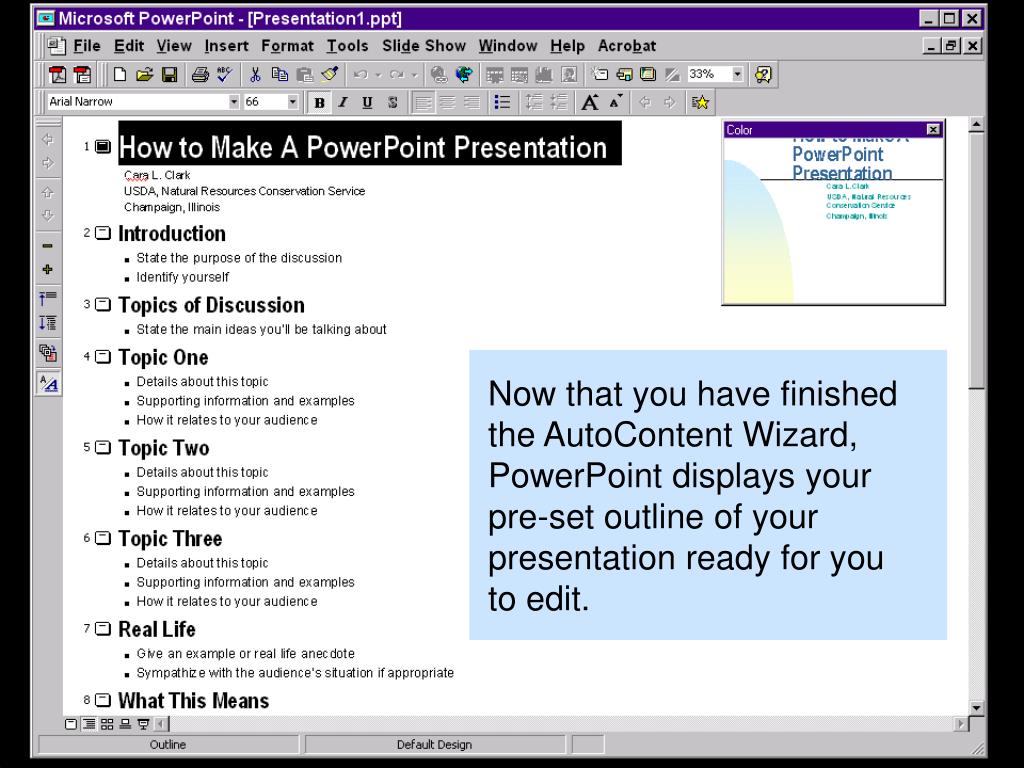Click the Cut scissors icon

(256, 74)
